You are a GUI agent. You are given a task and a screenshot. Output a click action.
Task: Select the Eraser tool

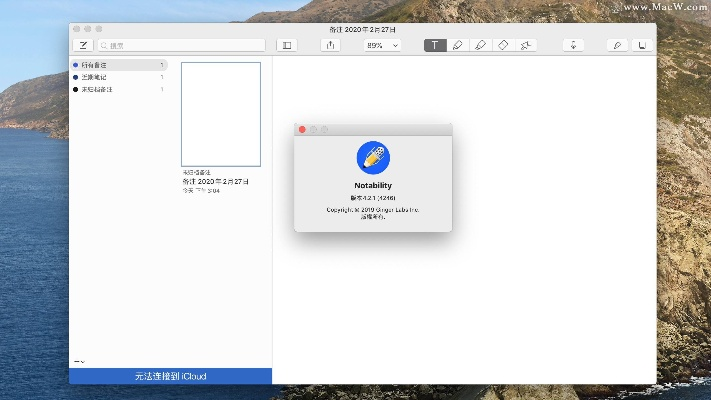click(x=504, y=45)
